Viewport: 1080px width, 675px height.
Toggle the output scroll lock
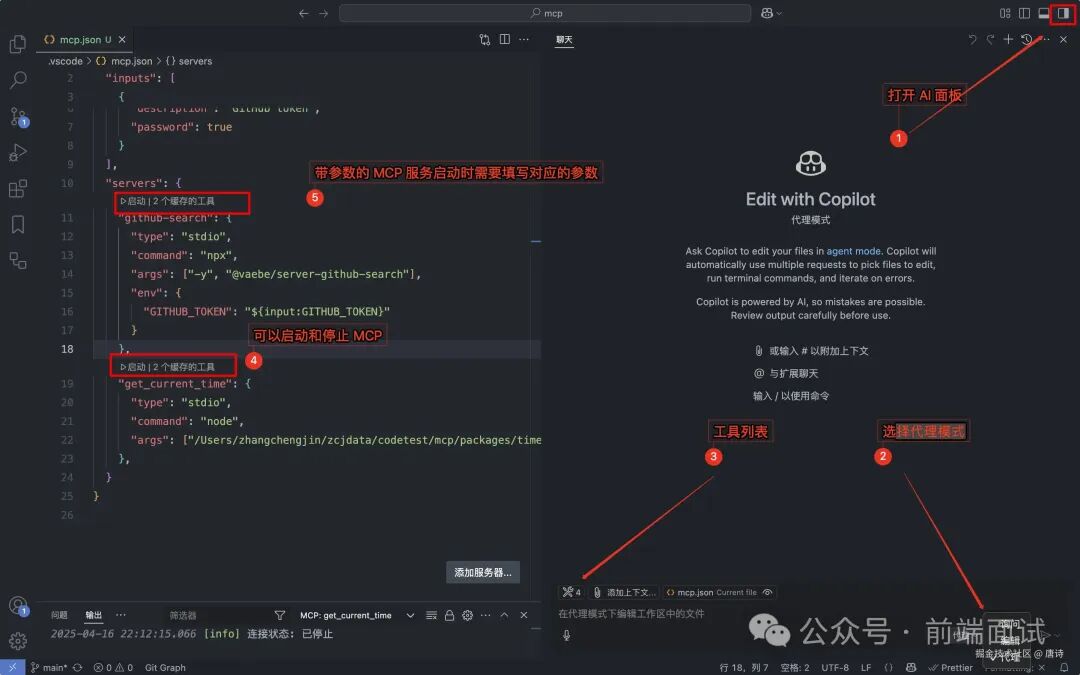(449, 615)
